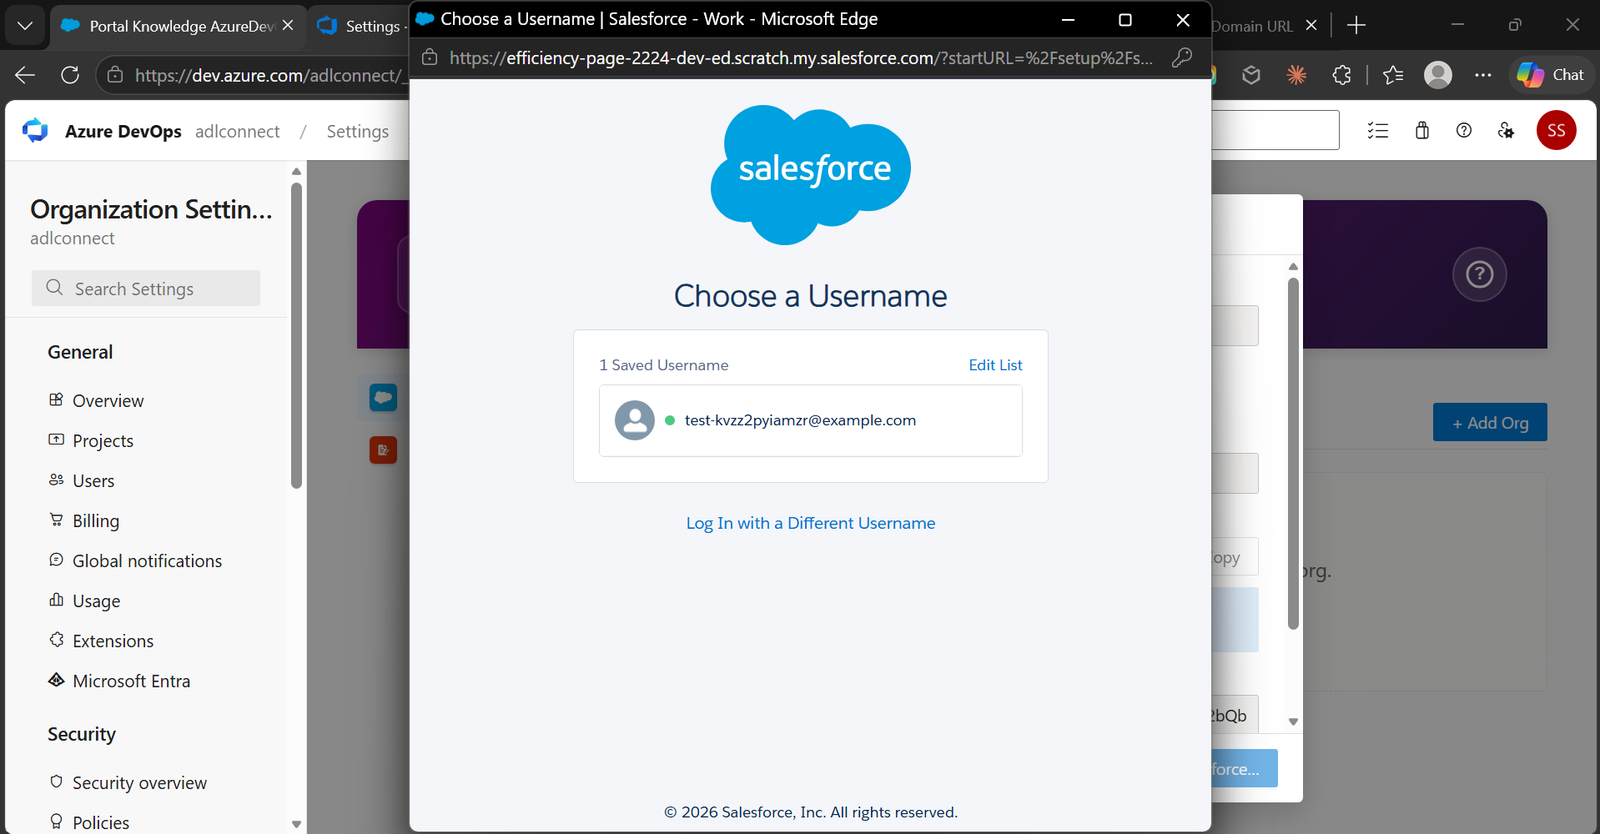Open a new browser tab
Screen dimensions: 1600x834
coord(1356,25)
